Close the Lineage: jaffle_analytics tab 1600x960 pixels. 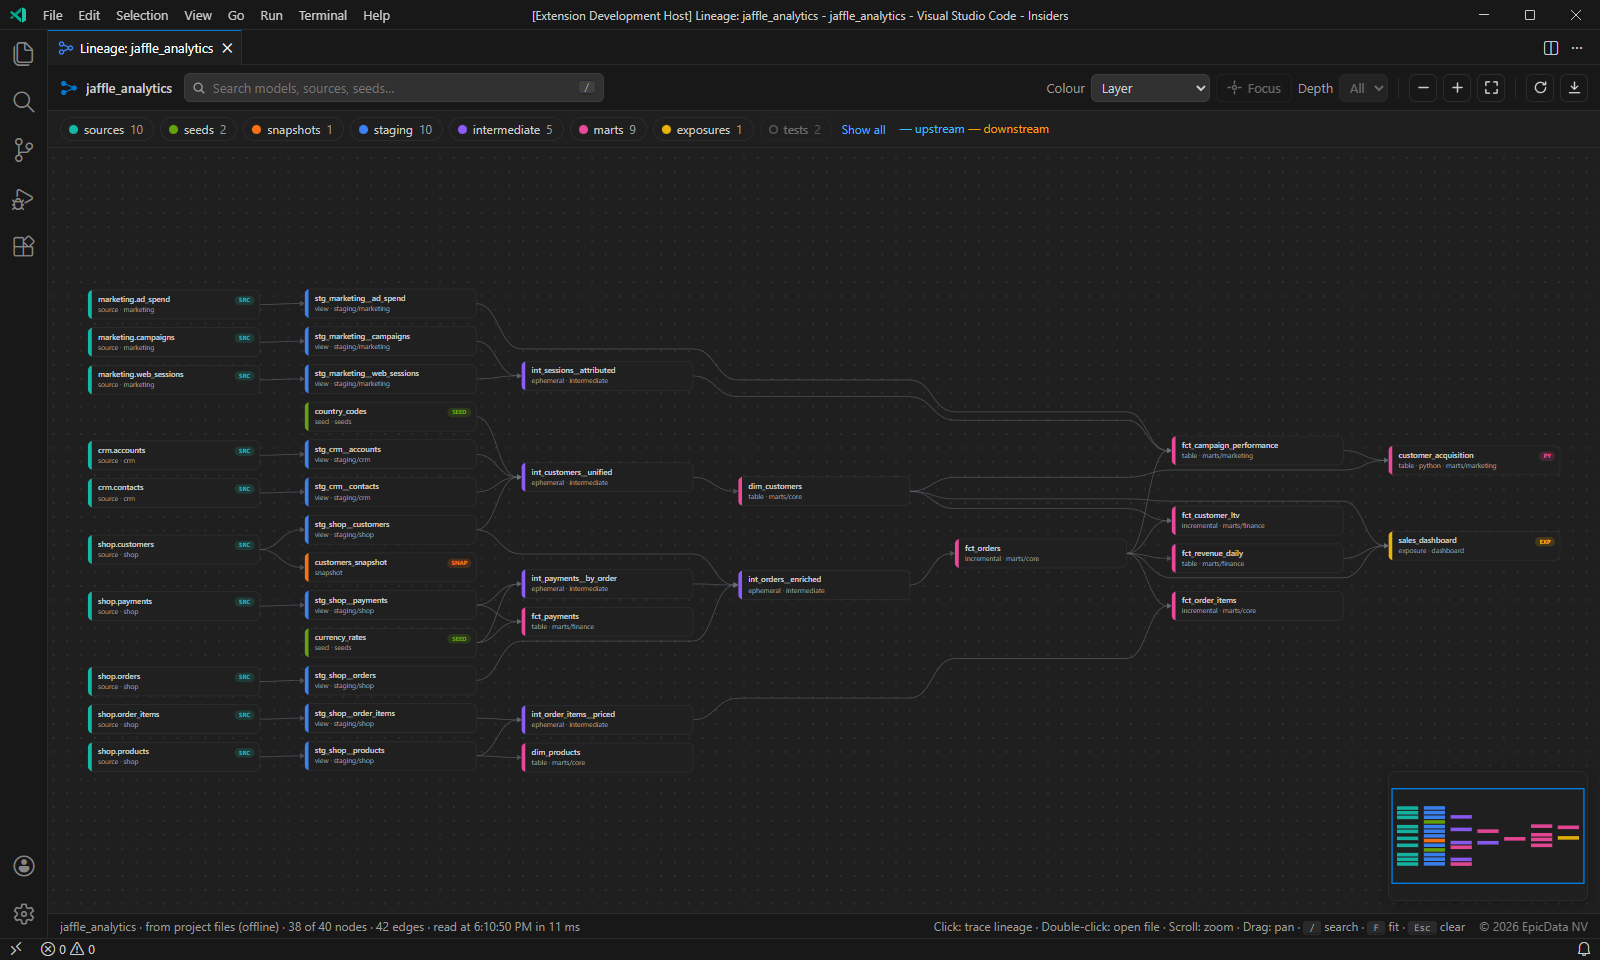click(228, 48)
